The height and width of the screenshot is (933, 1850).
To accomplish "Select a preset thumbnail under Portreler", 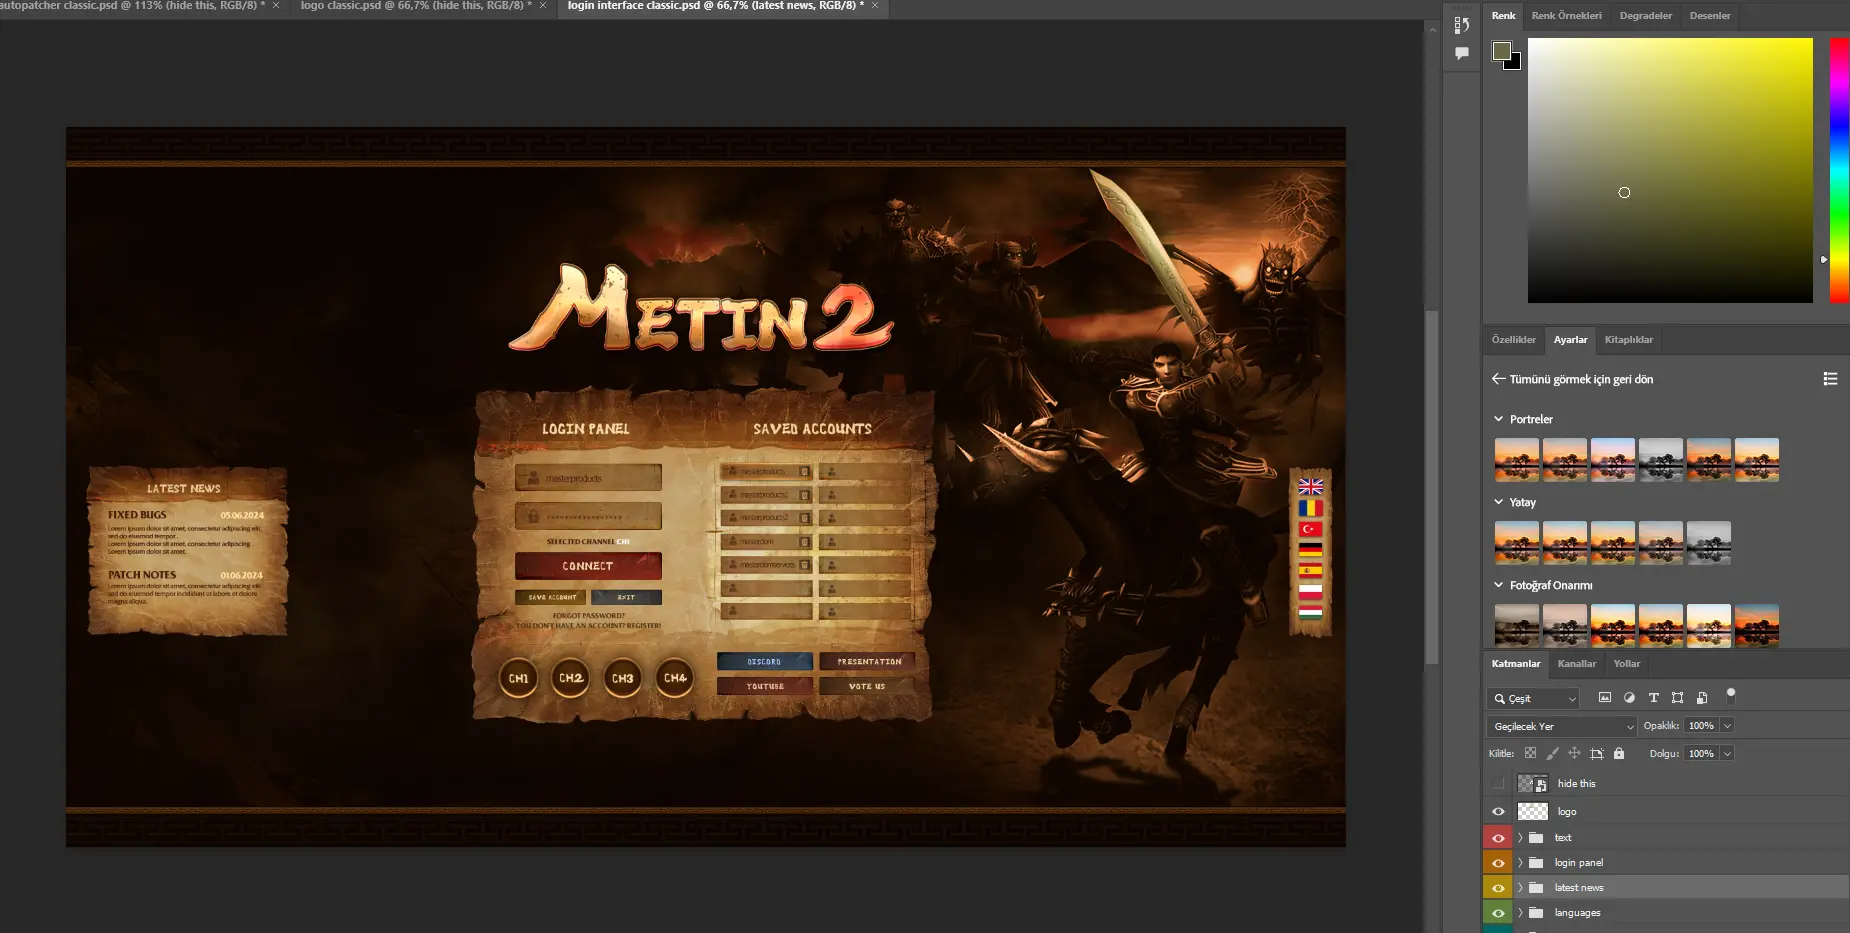I will [1517, 459].
